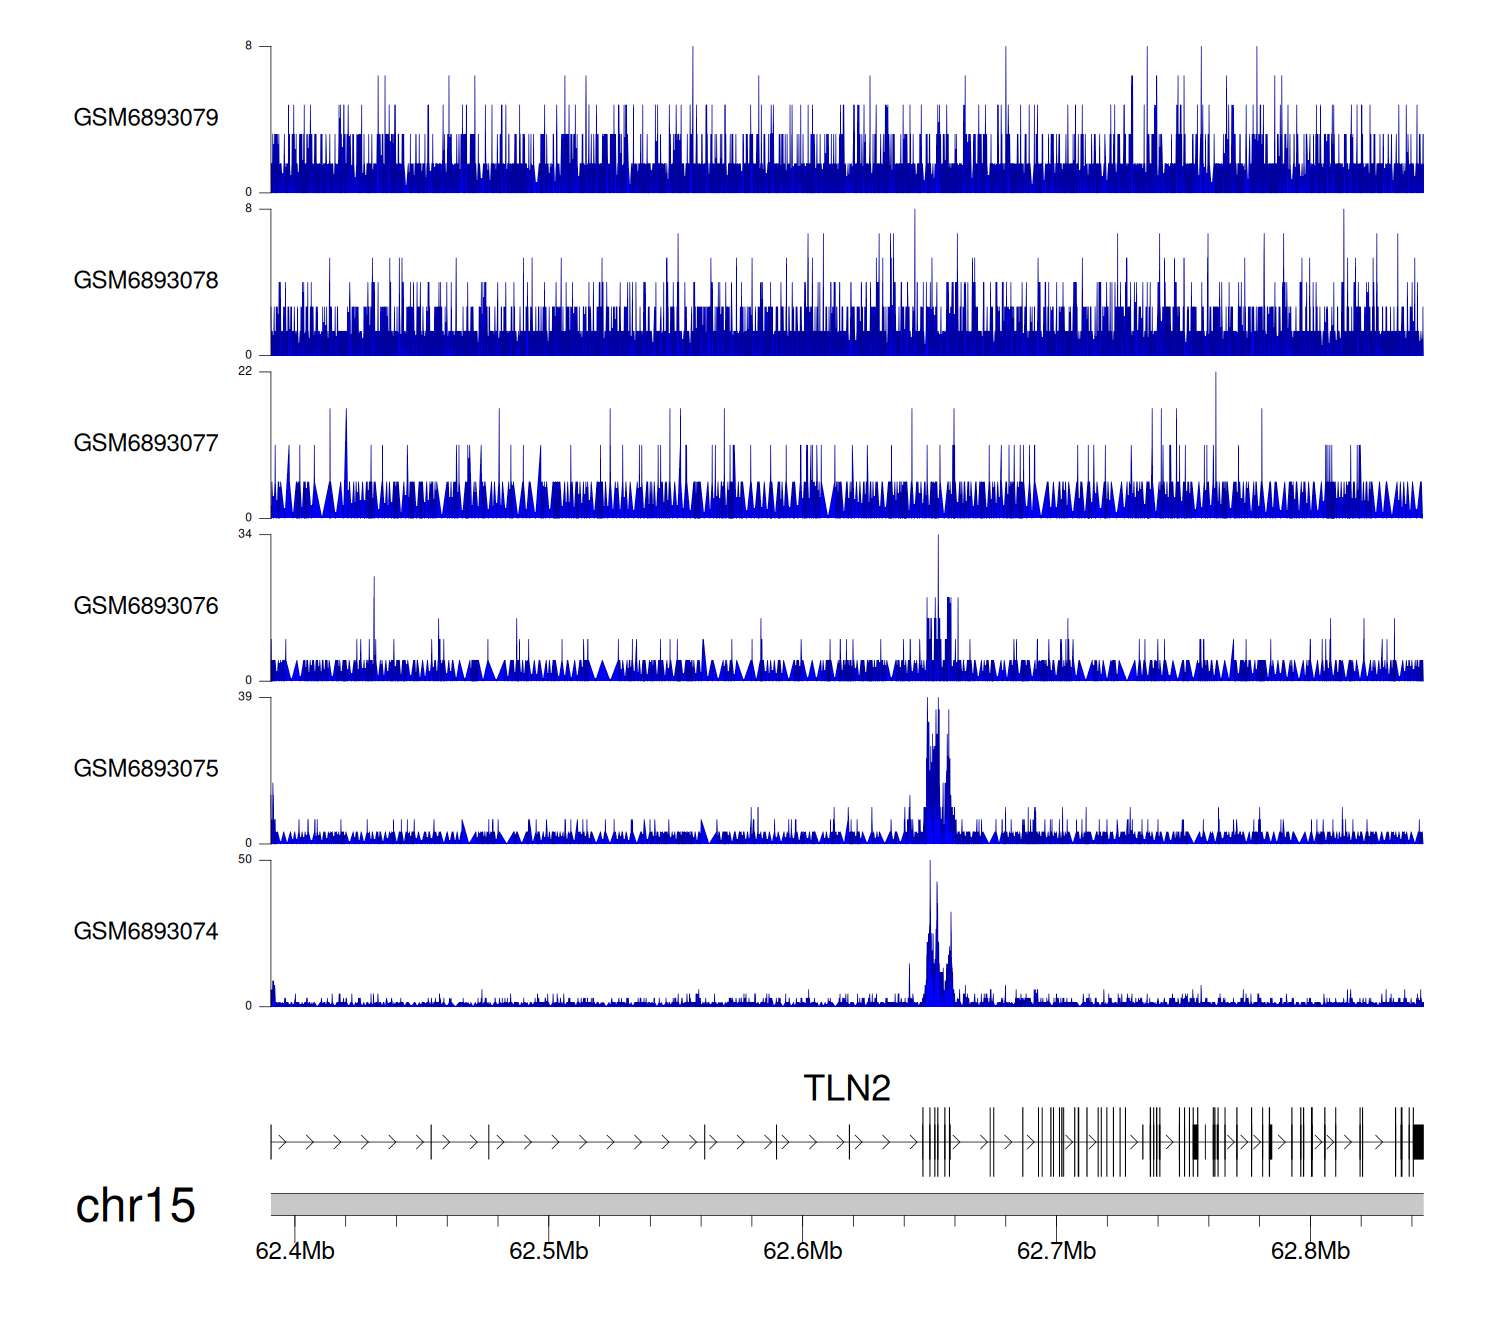
Task: Click the chr15 chromosome label
Action: click(135, 1206)
